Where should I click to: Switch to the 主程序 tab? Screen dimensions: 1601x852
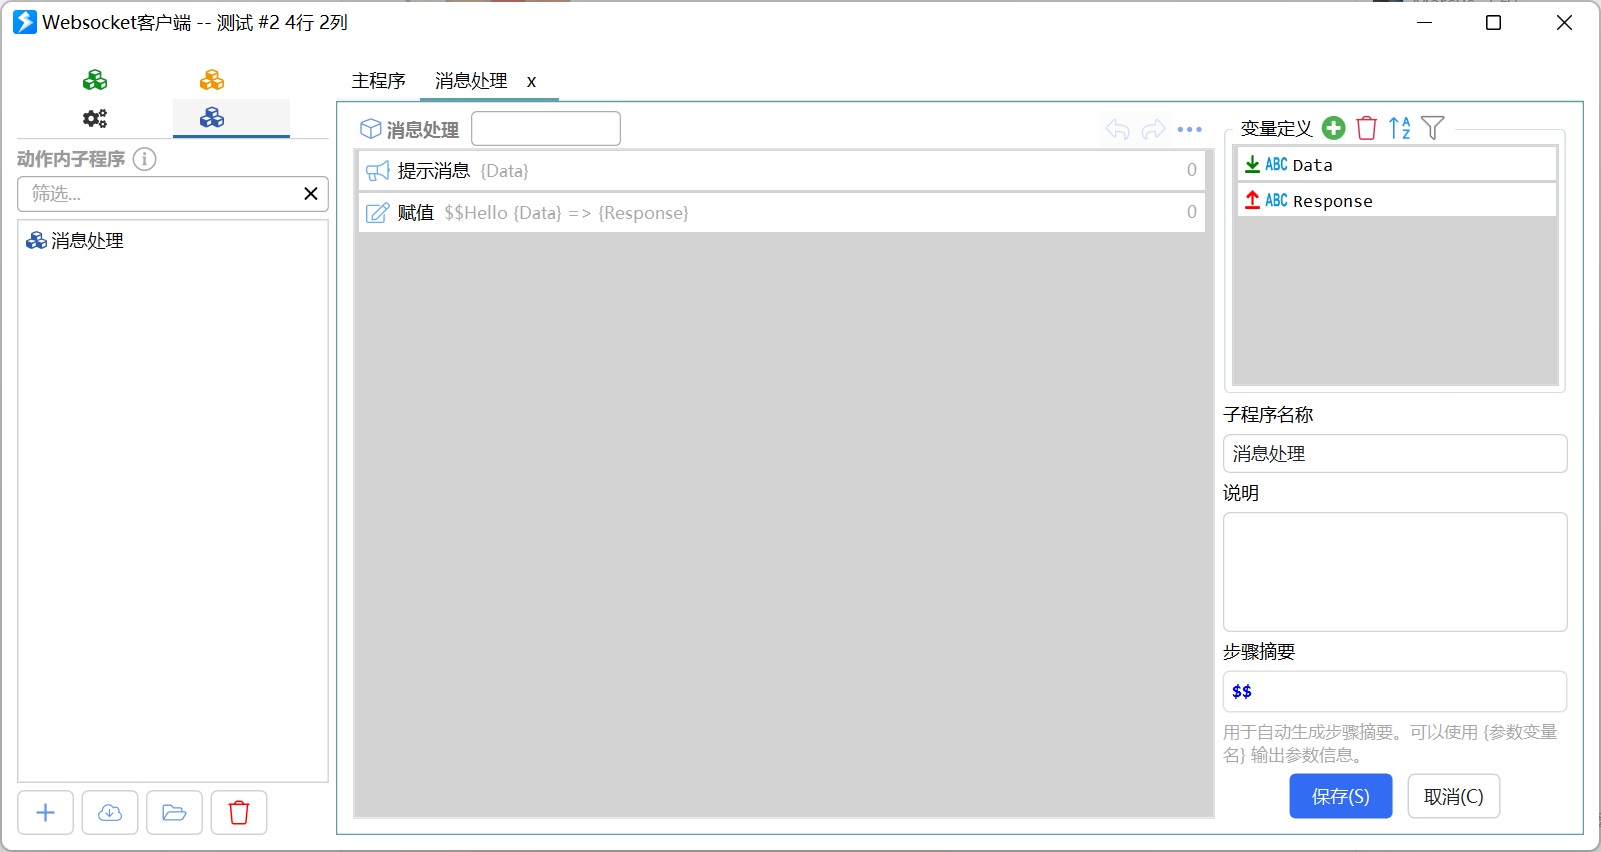[x=378, y=81]
